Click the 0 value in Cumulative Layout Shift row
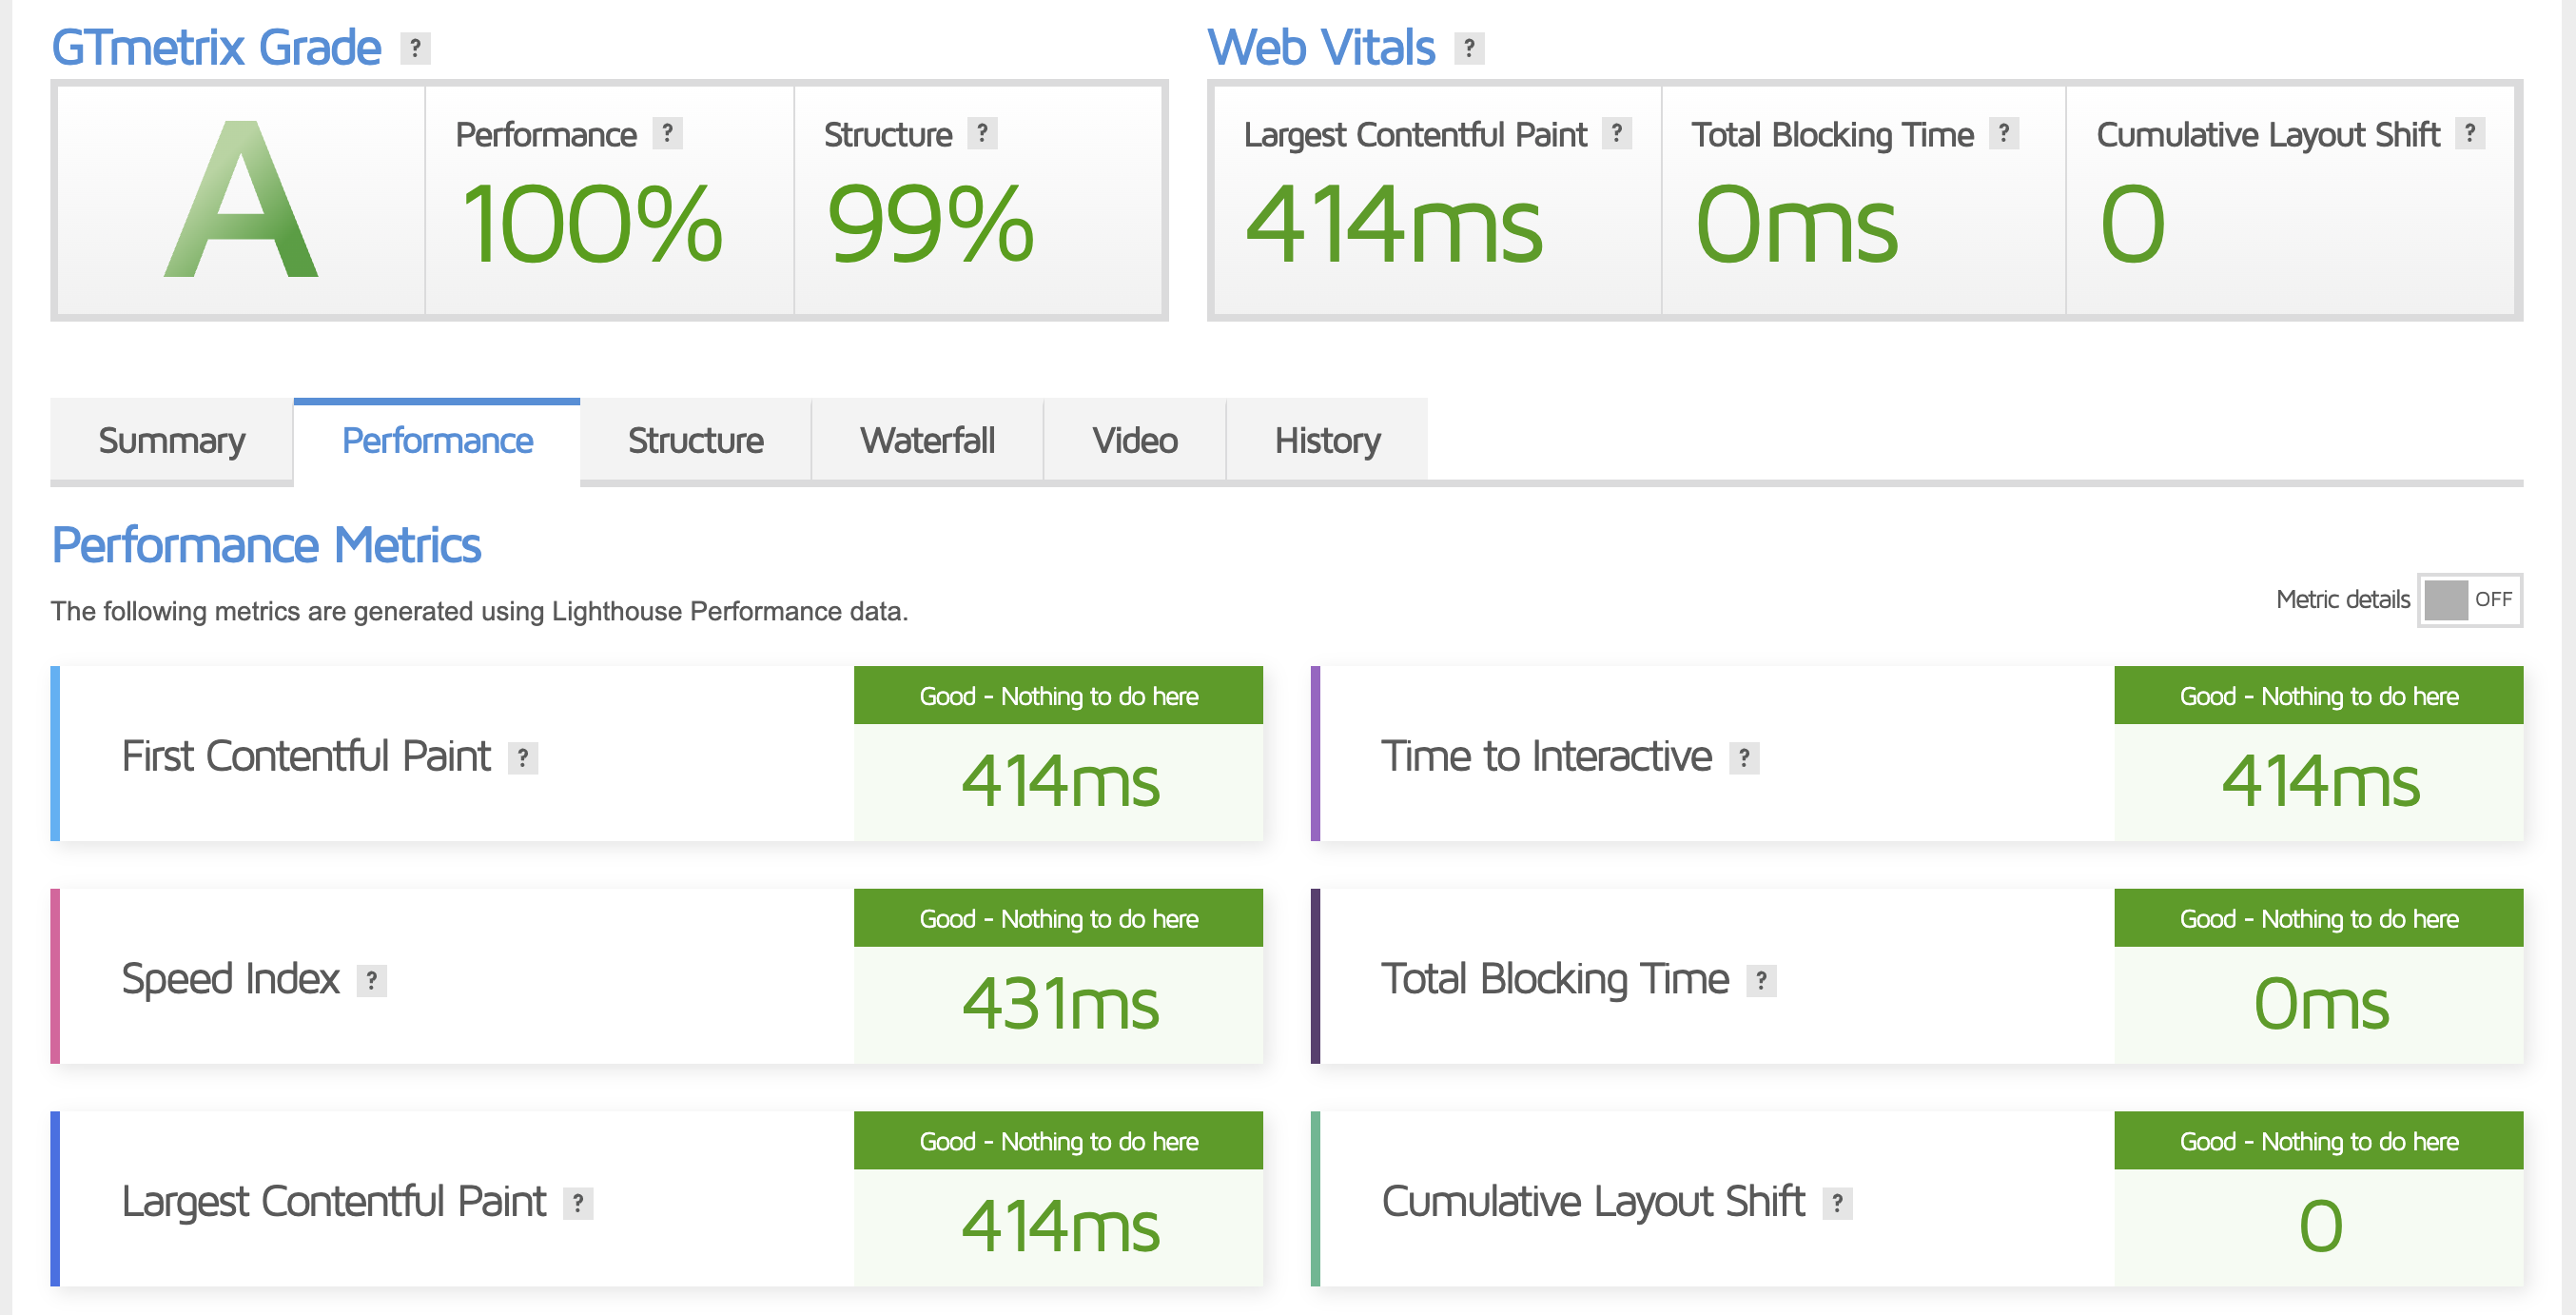This screenshot has width=2576, height=1315. (x=2320, y=1226)
